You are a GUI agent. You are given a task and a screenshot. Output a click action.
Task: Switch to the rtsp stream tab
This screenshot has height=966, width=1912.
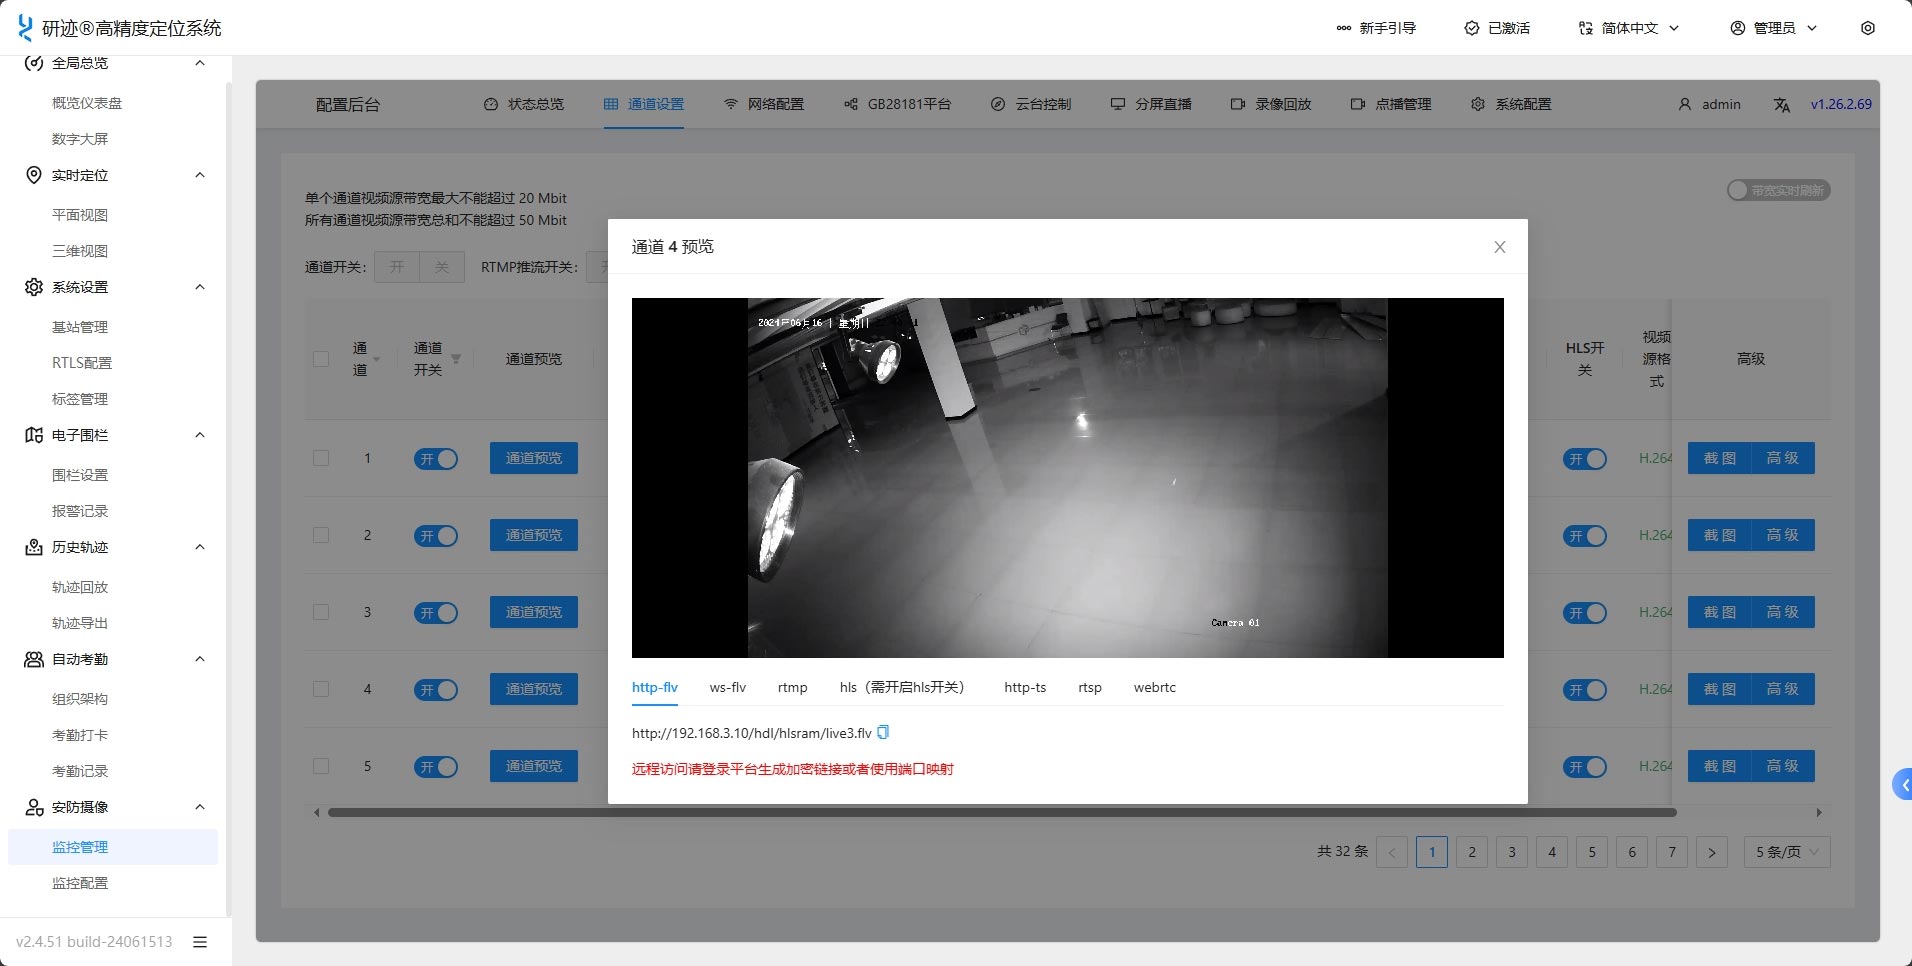point(1090,687)
